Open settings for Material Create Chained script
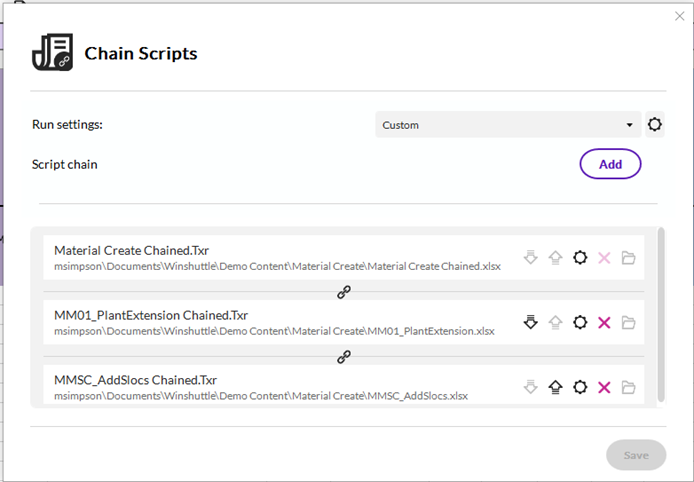 580,258
